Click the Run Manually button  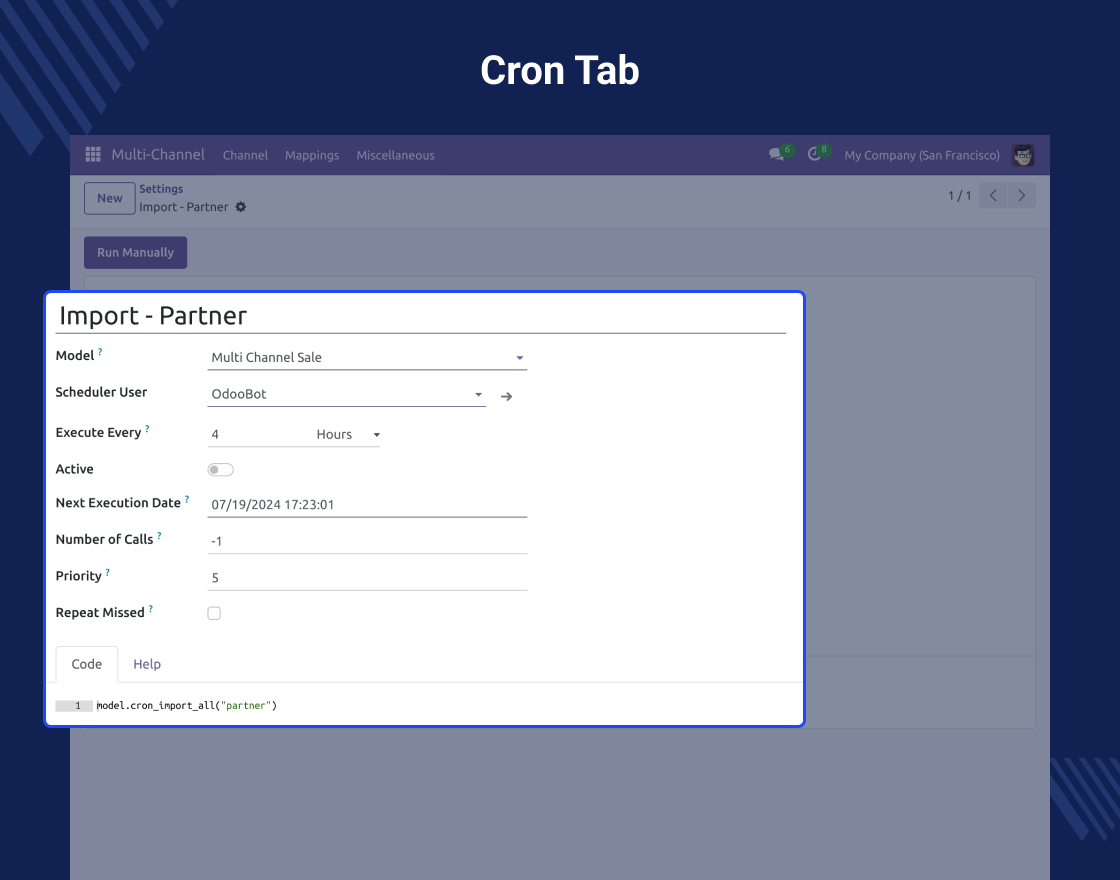coord(136,253)
